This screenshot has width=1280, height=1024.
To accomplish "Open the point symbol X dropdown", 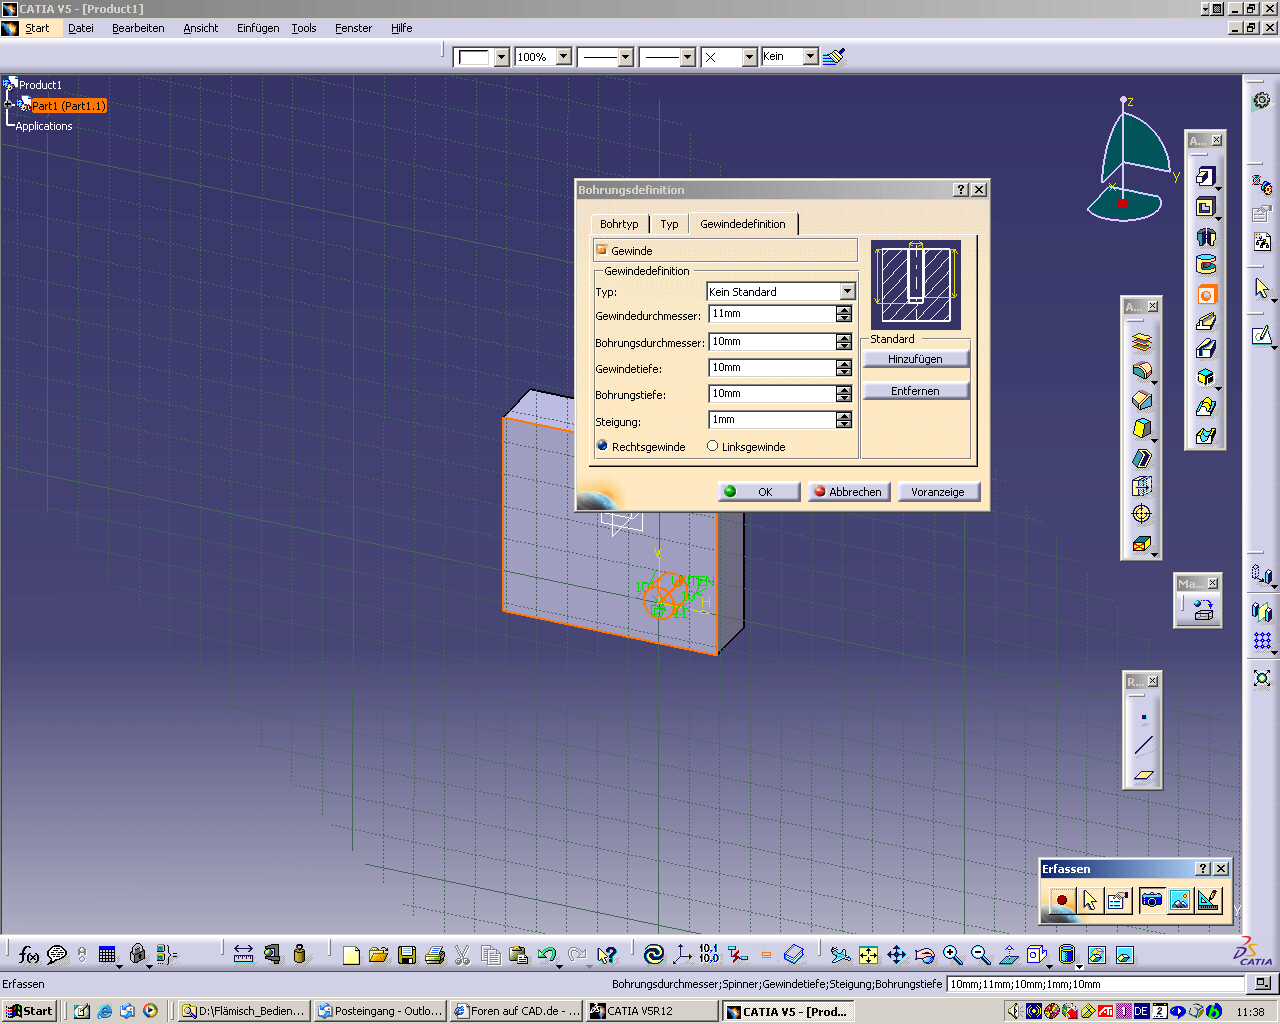I will click(x=749, y=57).
